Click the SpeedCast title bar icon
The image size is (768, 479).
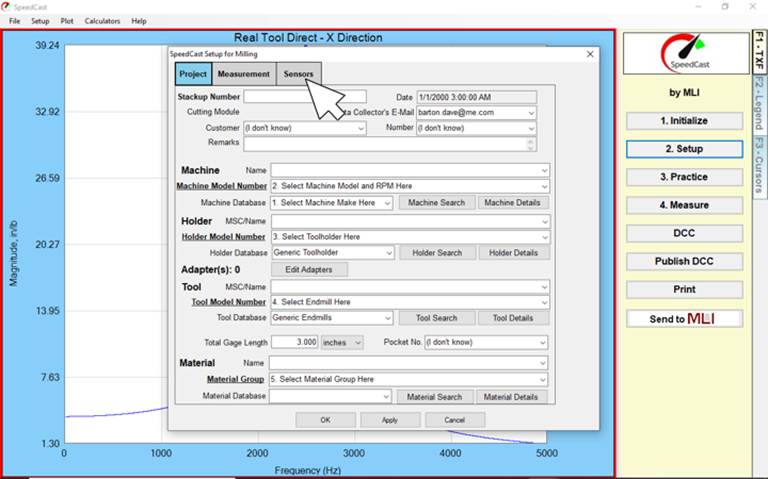(x=6, y=6)
